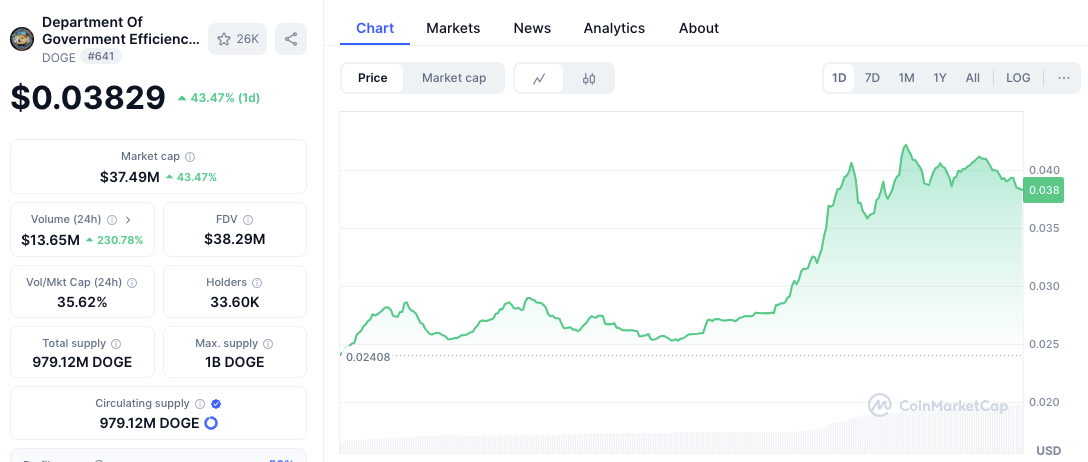The width and height of the screenshot is (1088, 462).
Task: Open the chart more options ellipsis
Action: 1064,78
